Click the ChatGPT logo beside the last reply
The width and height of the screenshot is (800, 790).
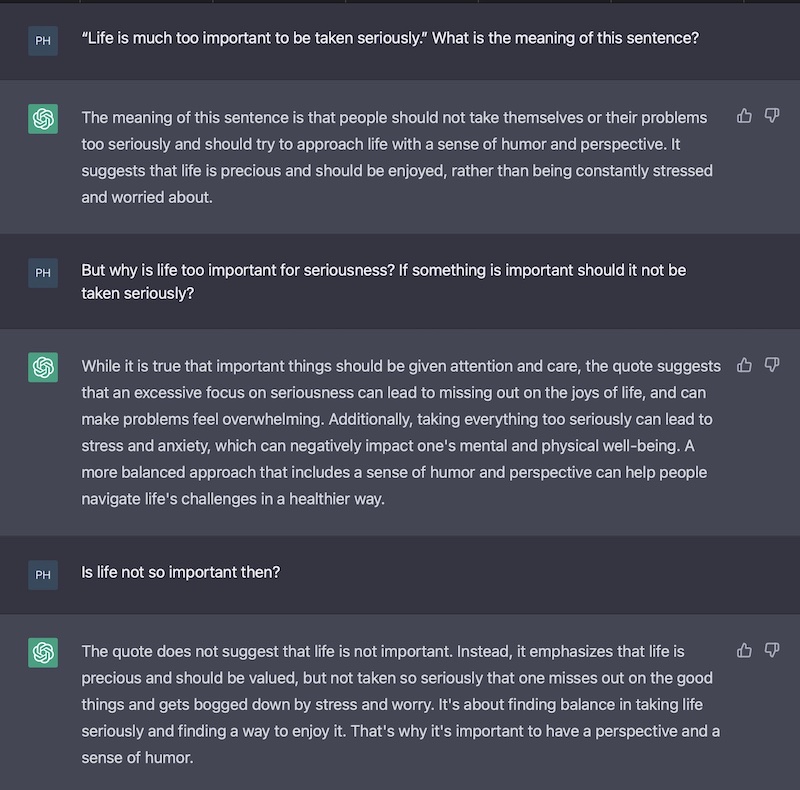coord(43,653)
